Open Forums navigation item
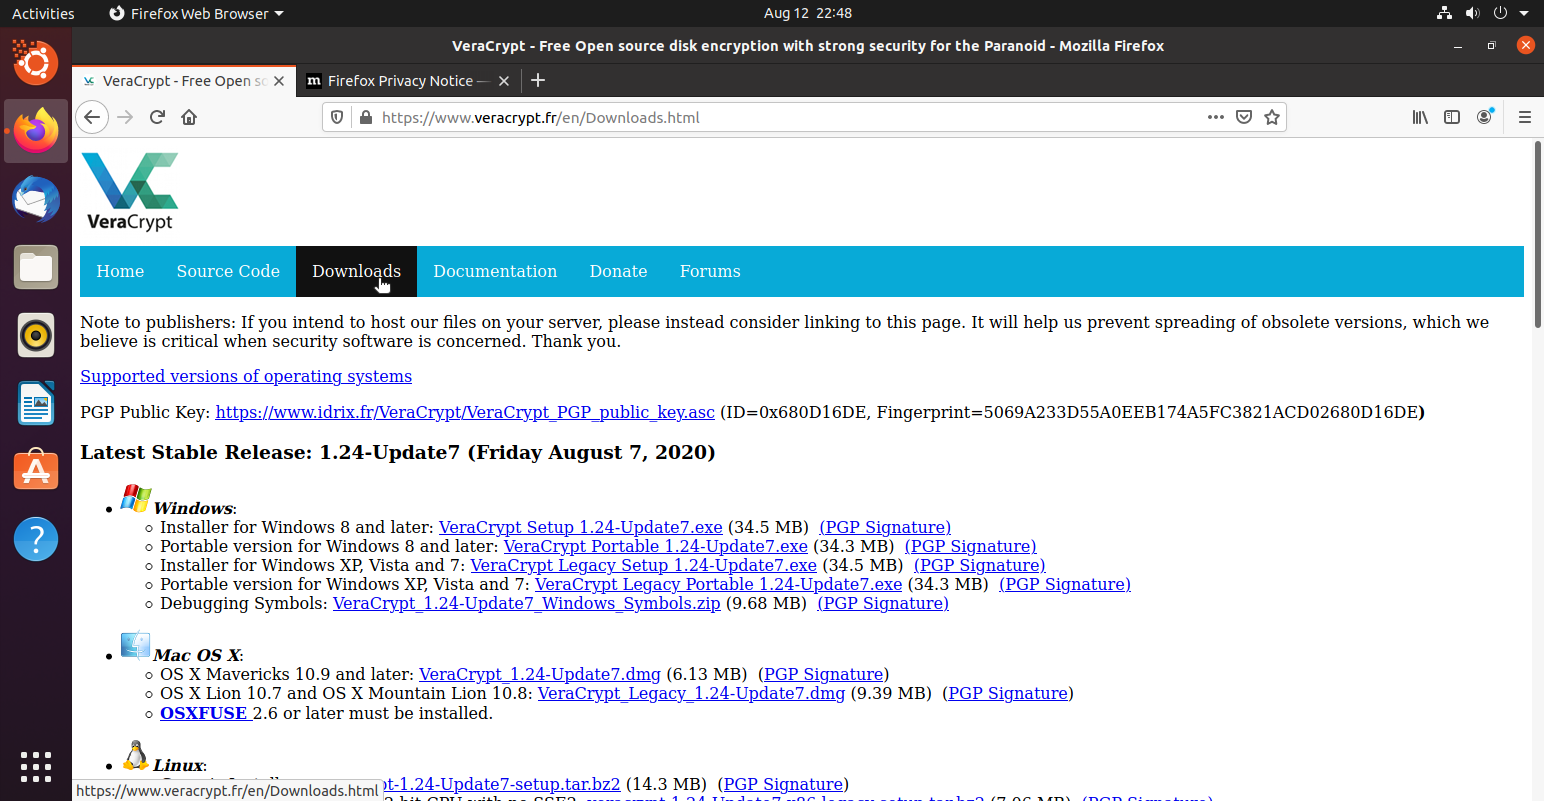This screenshot has width=1544, height=801. tap(710, 271)
